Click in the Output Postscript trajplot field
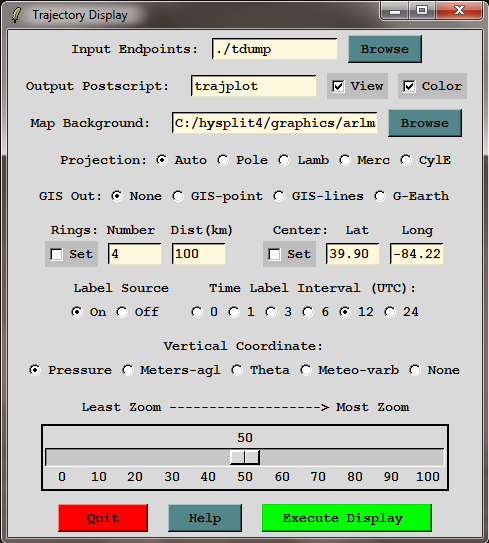 254,86
